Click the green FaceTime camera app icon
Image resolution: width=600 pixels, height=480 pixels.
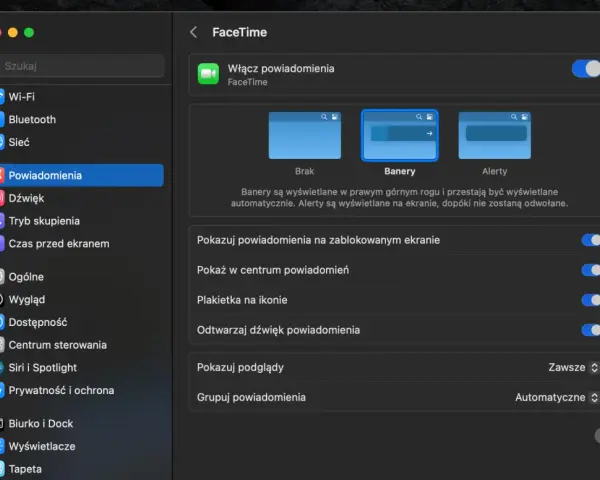tap(208, 73)
